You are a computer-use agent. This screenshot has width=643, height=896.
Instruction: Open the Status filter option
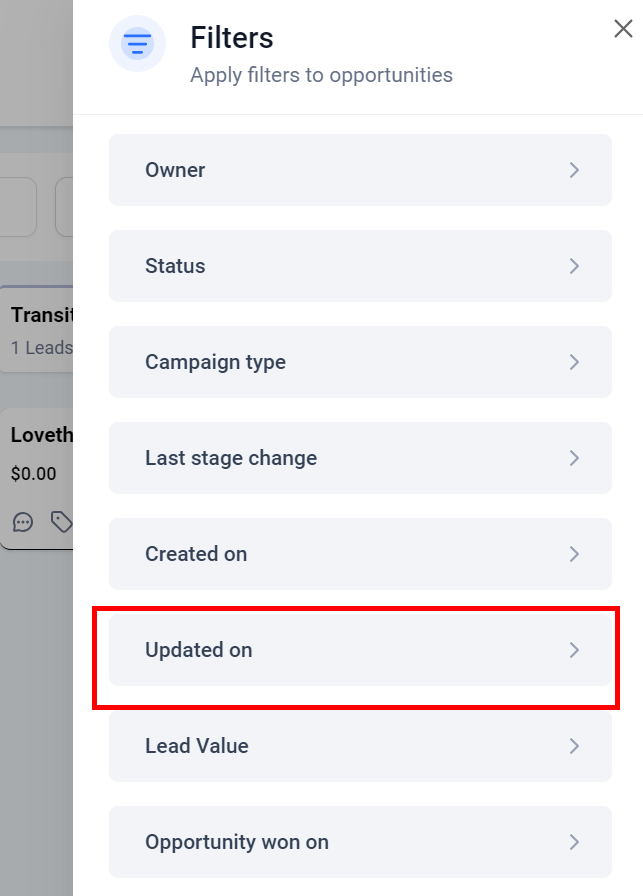(x=175, y=266)
